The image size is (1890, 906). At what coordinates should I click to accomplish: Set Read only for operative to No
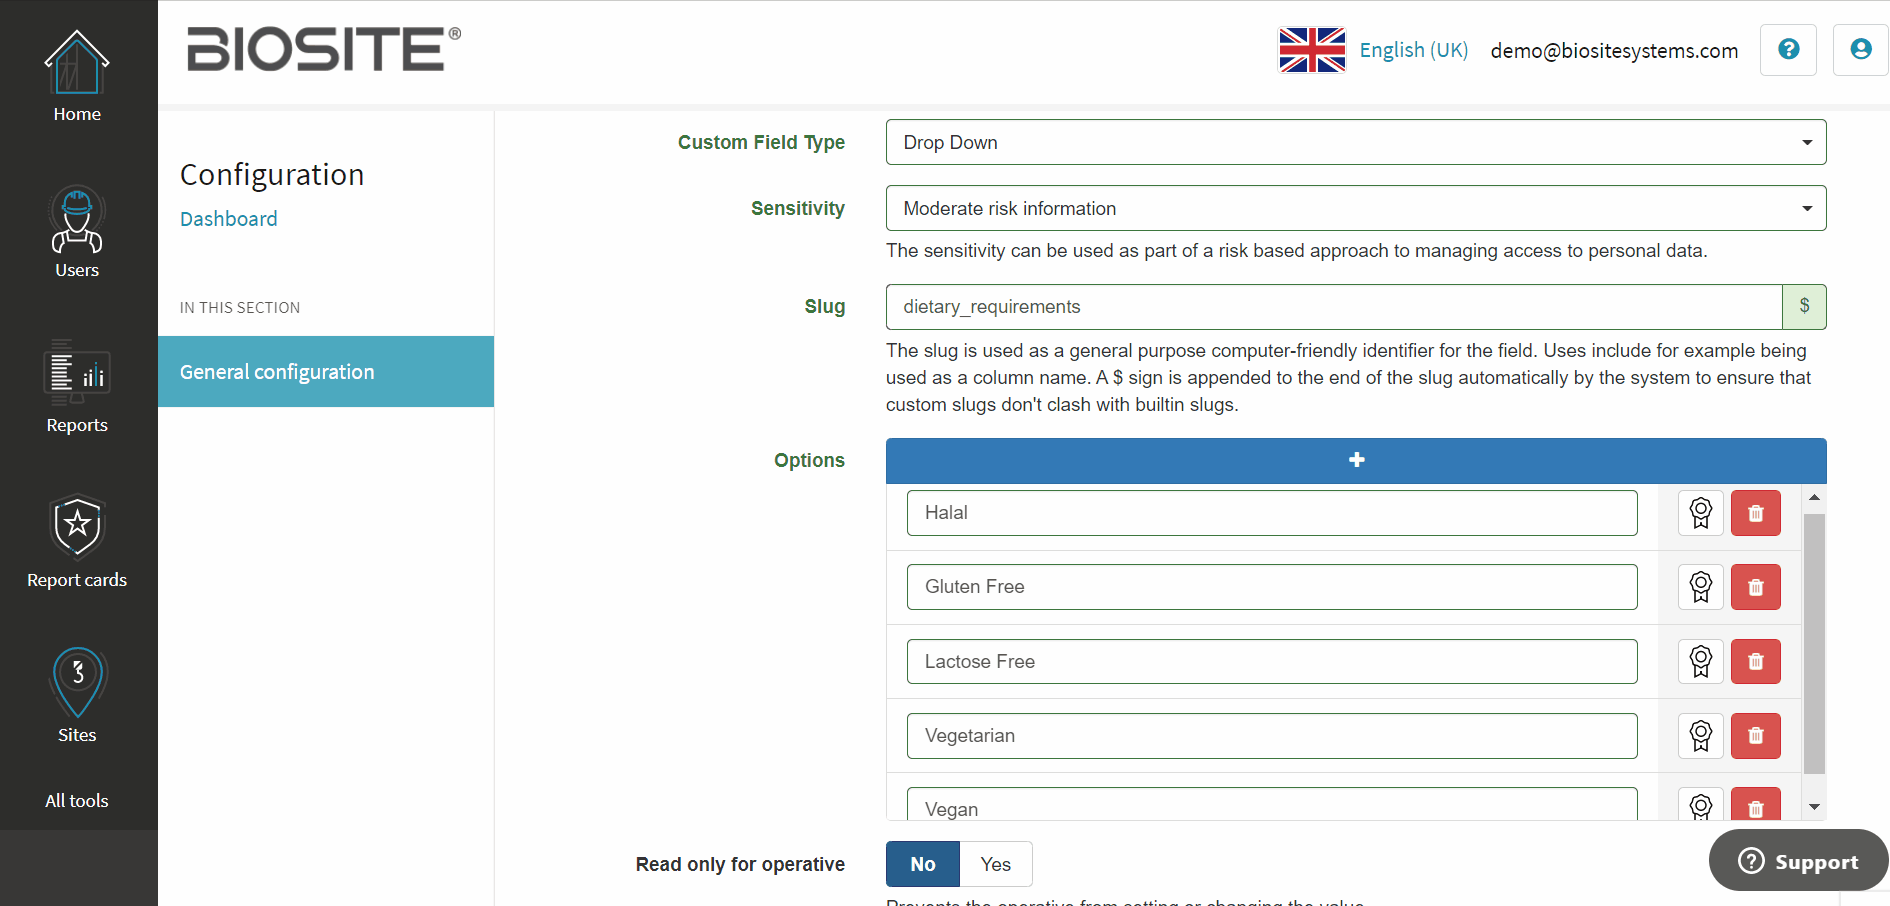[923, 864]
